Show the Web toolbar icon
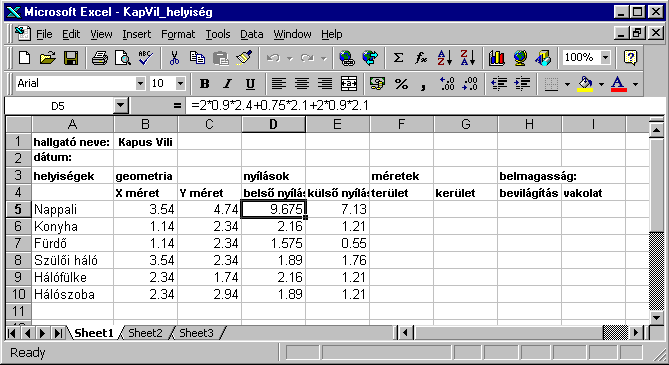The height and width of the screenshot is (365, 669). pyautogui.click(x=370, y=58)
